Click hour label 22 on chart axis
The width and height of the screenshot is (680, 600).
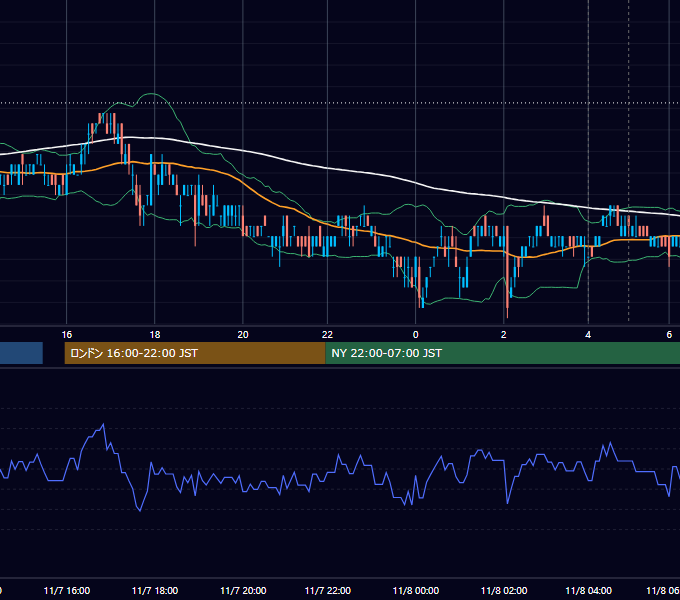click(x=327, y=335)
